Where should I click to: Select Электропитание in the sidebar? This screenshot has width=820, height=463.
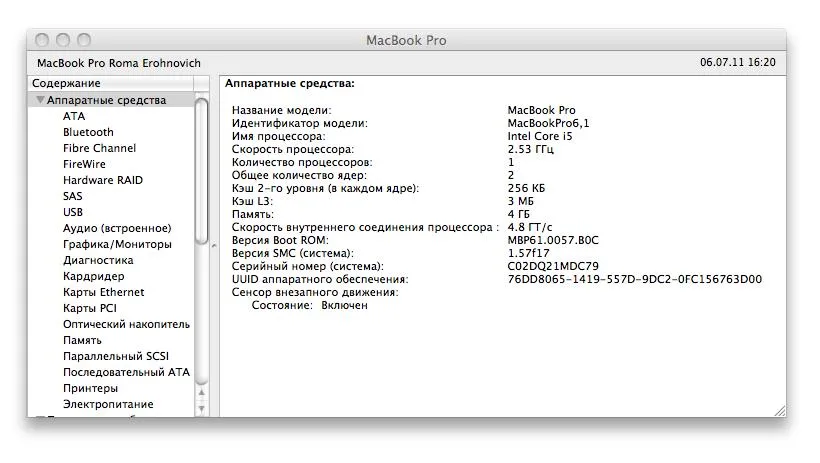(108, 404)
